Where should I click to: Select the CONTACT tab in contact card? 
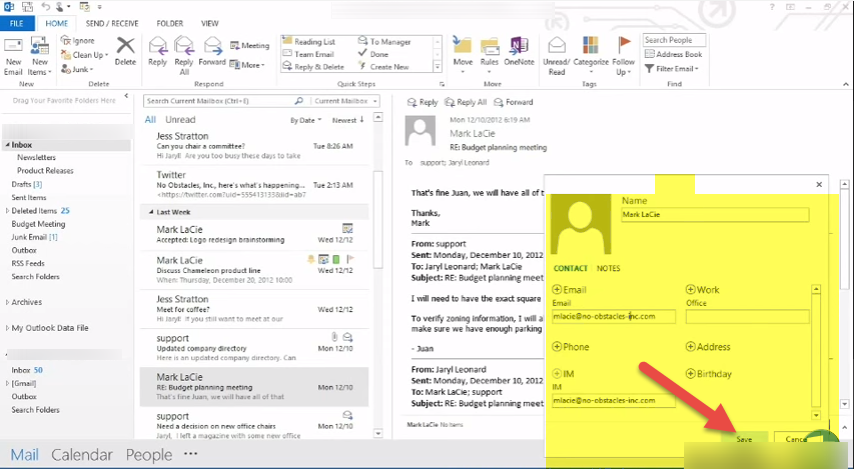point(570,269)
